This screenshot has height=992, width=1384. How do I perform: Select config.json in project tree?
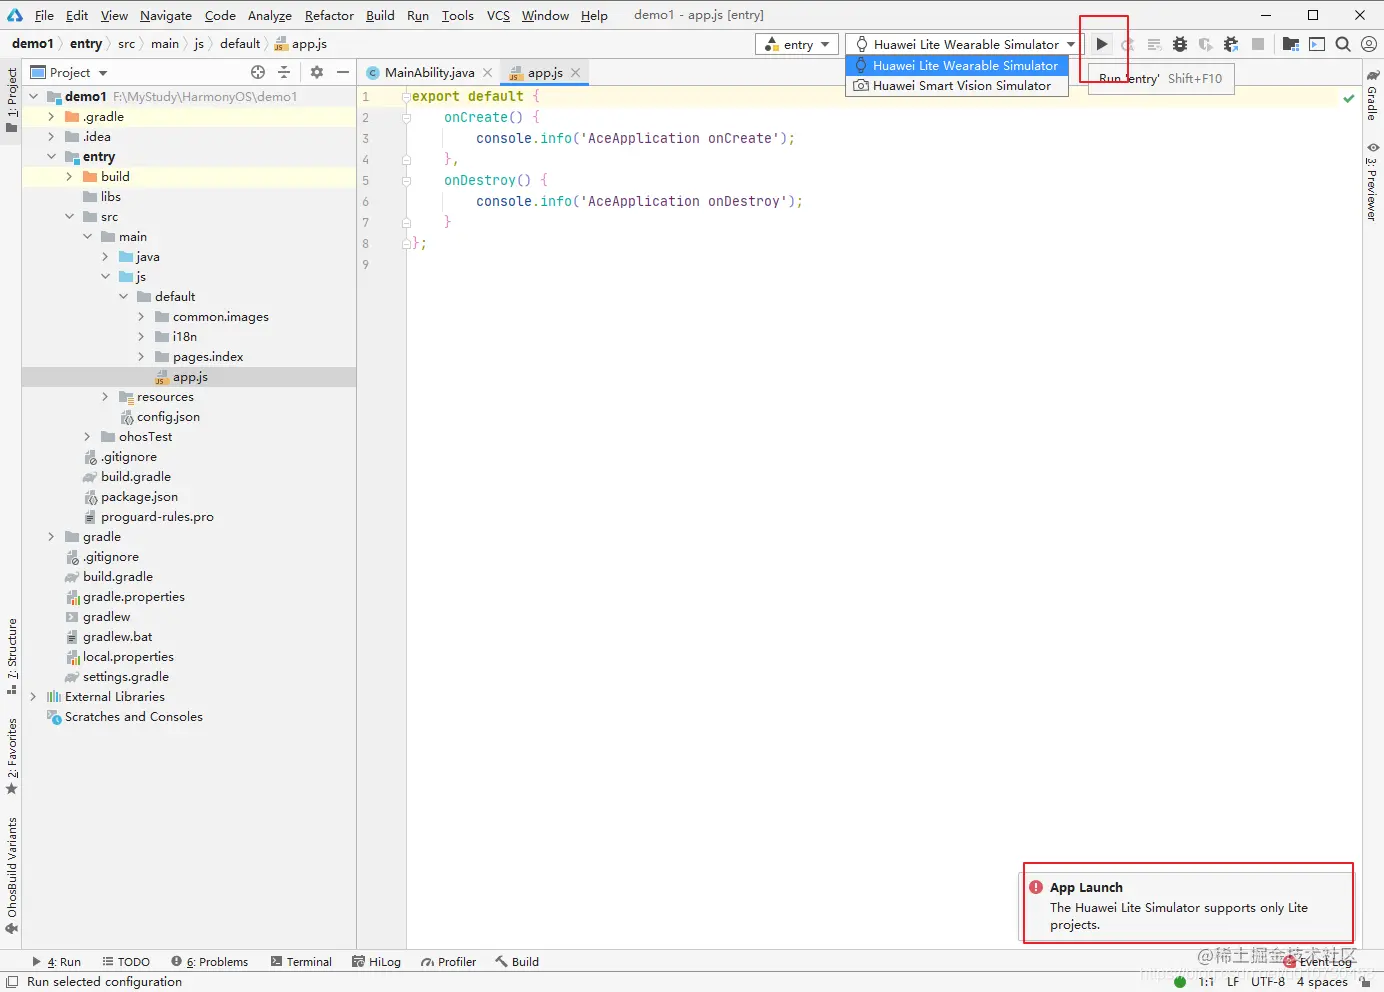168,417
